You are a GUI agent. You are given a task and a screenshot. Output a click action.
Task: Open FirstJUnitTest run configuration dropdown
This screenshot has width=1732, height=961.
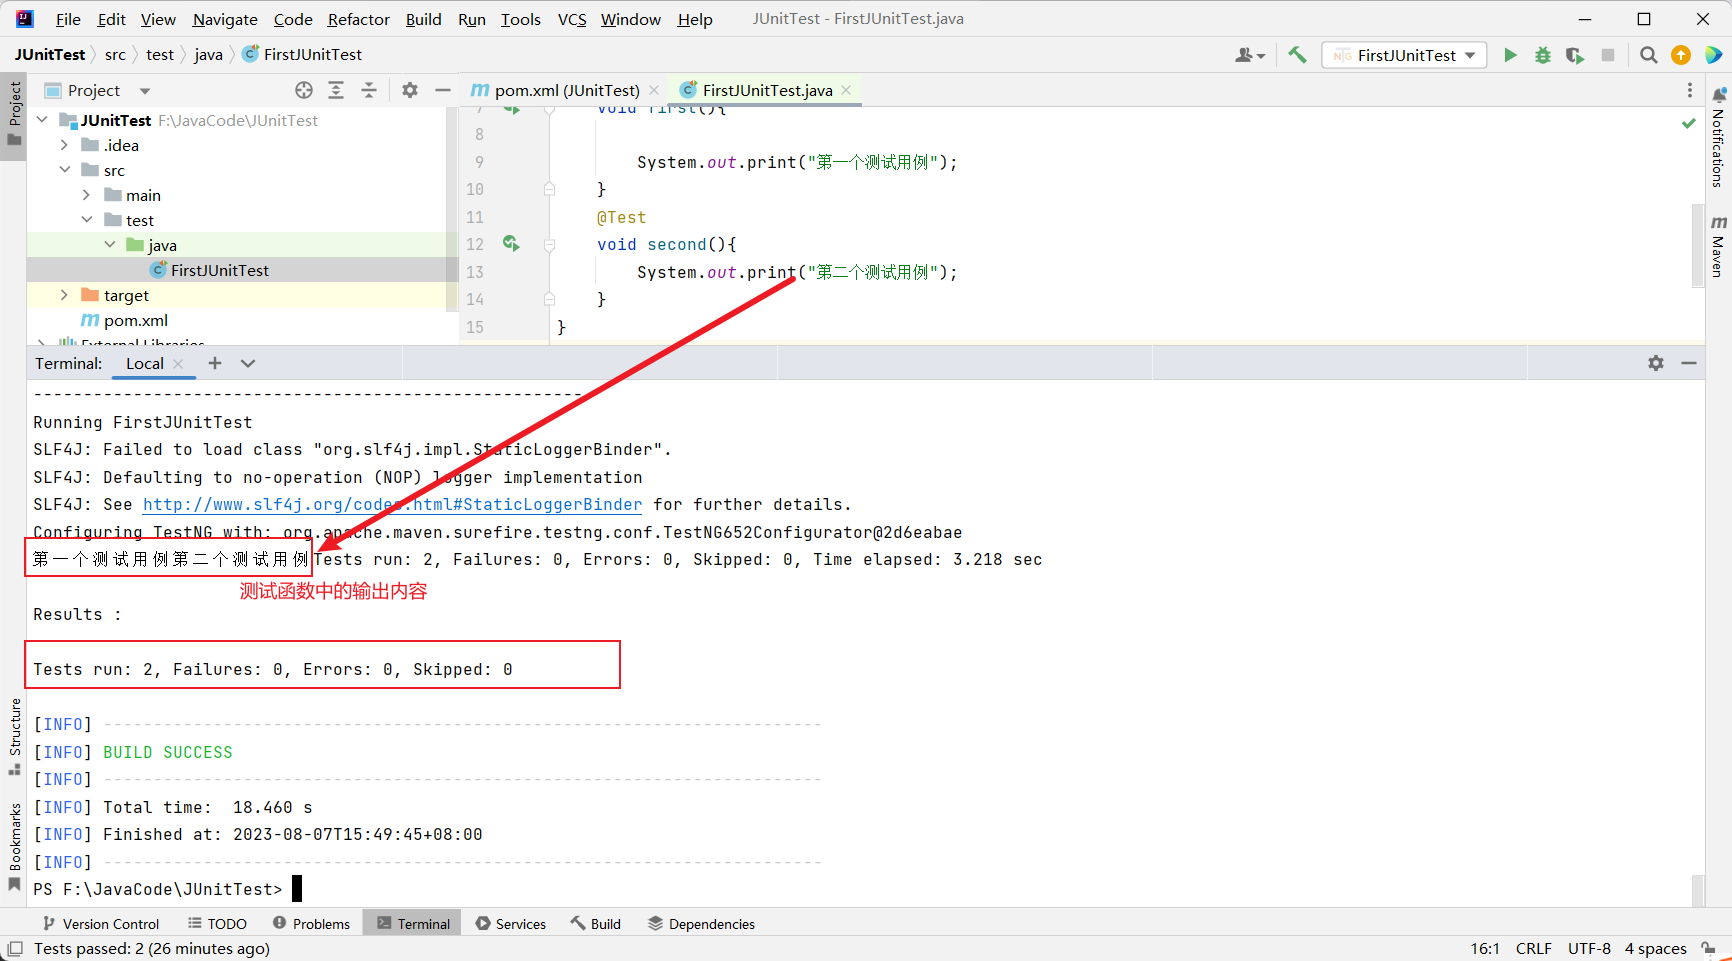tap(1404, 55)
